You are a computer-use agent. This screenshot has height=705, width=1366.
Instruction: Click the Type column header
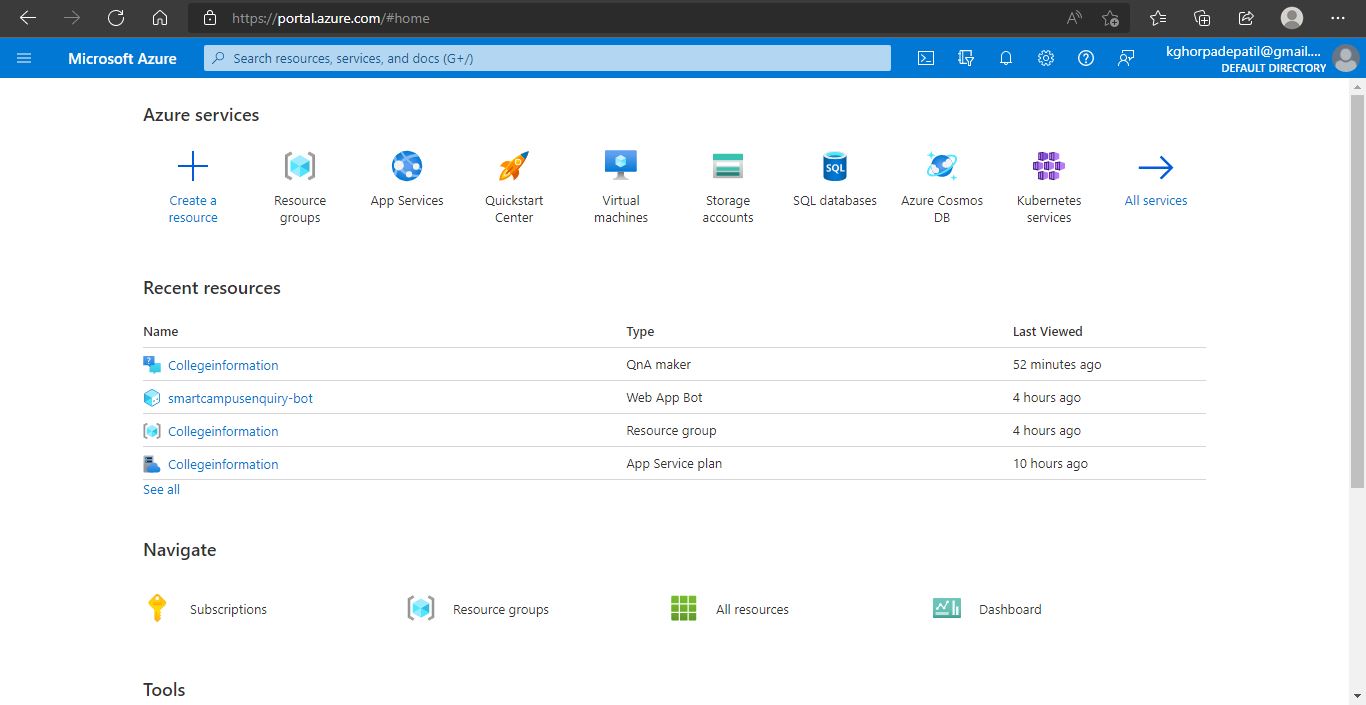[x=640, y=331]
